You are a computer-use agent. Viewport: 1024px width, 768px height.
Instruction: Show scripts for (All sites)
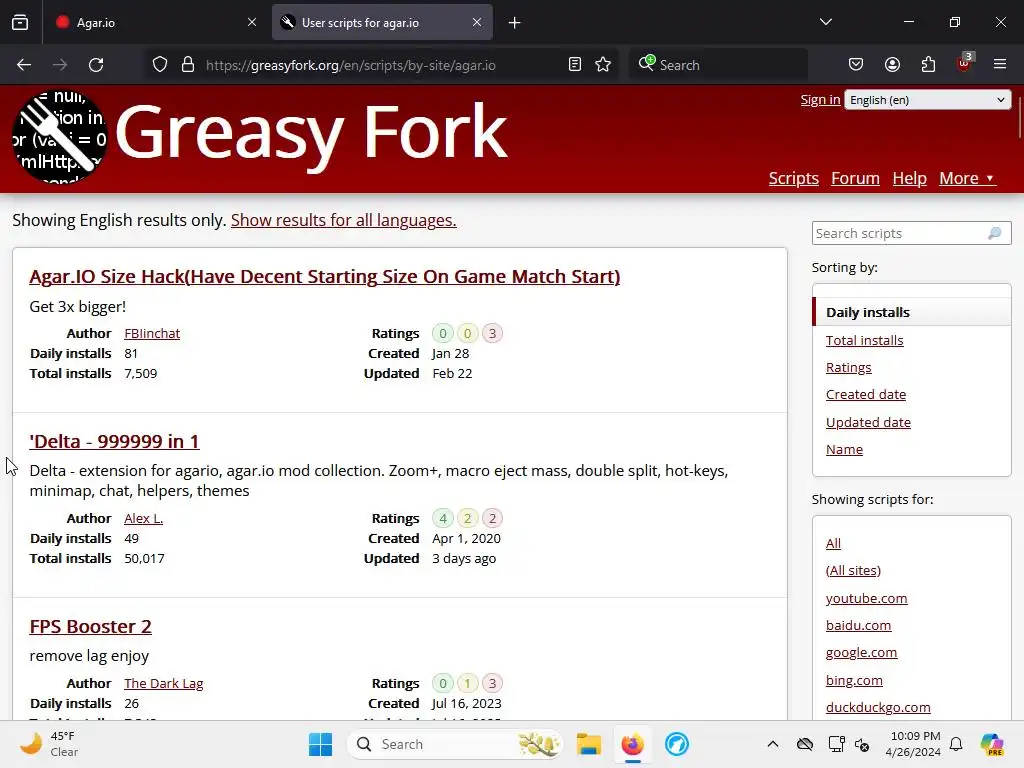click(853, 570)
